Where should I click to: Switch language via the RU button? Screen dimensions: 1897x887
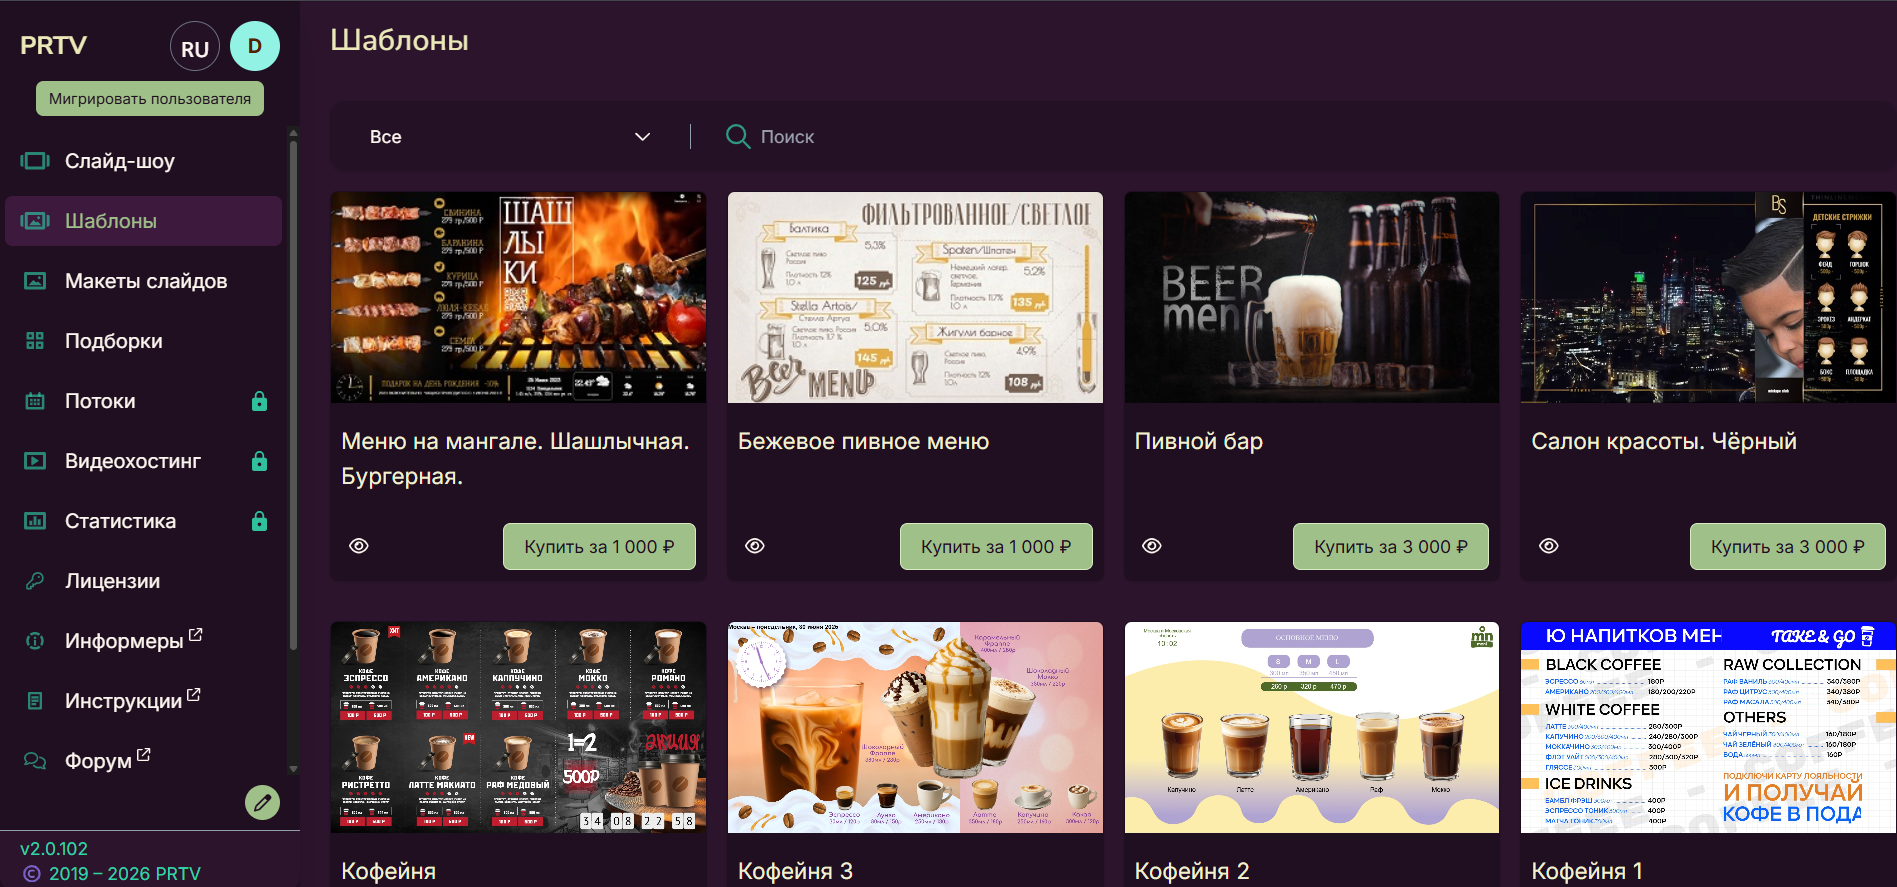tap(195, 46)
